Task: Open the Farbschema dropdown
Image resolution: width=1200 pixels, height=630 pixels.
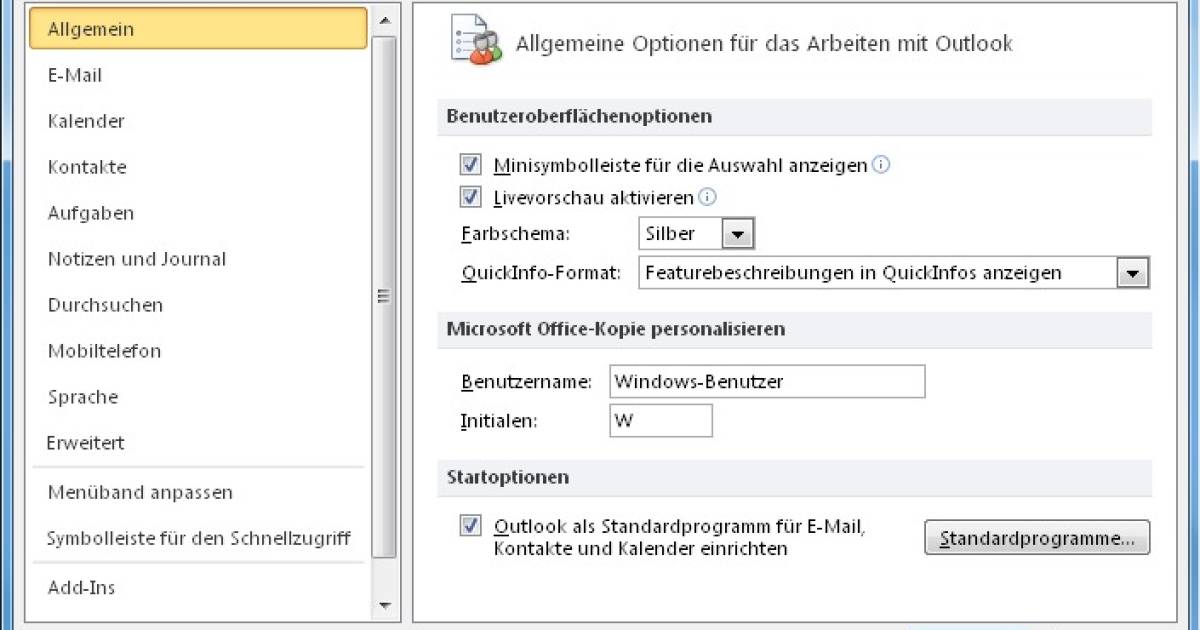Action: point(739,233)
